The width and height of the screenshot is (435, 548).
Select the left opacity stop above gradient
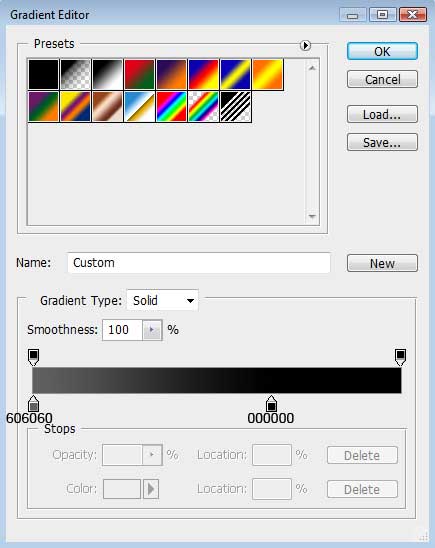coord(33,357)
